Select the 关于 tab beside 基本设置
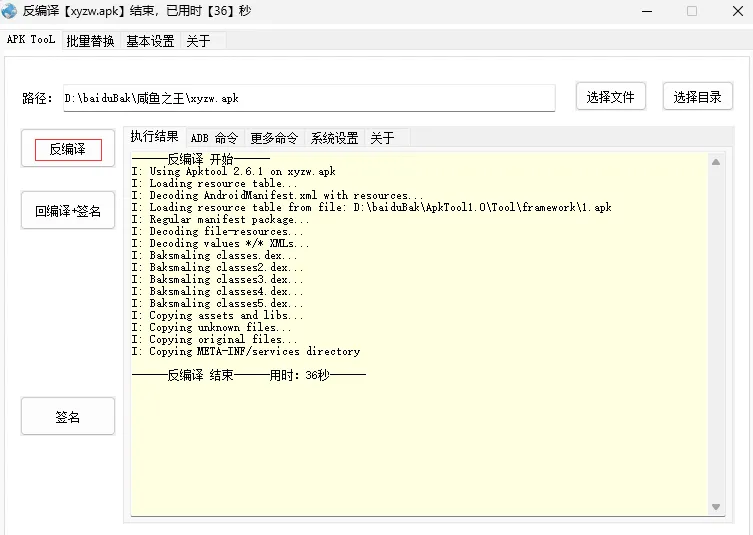 pyautogui.click(x=198, y=41)
